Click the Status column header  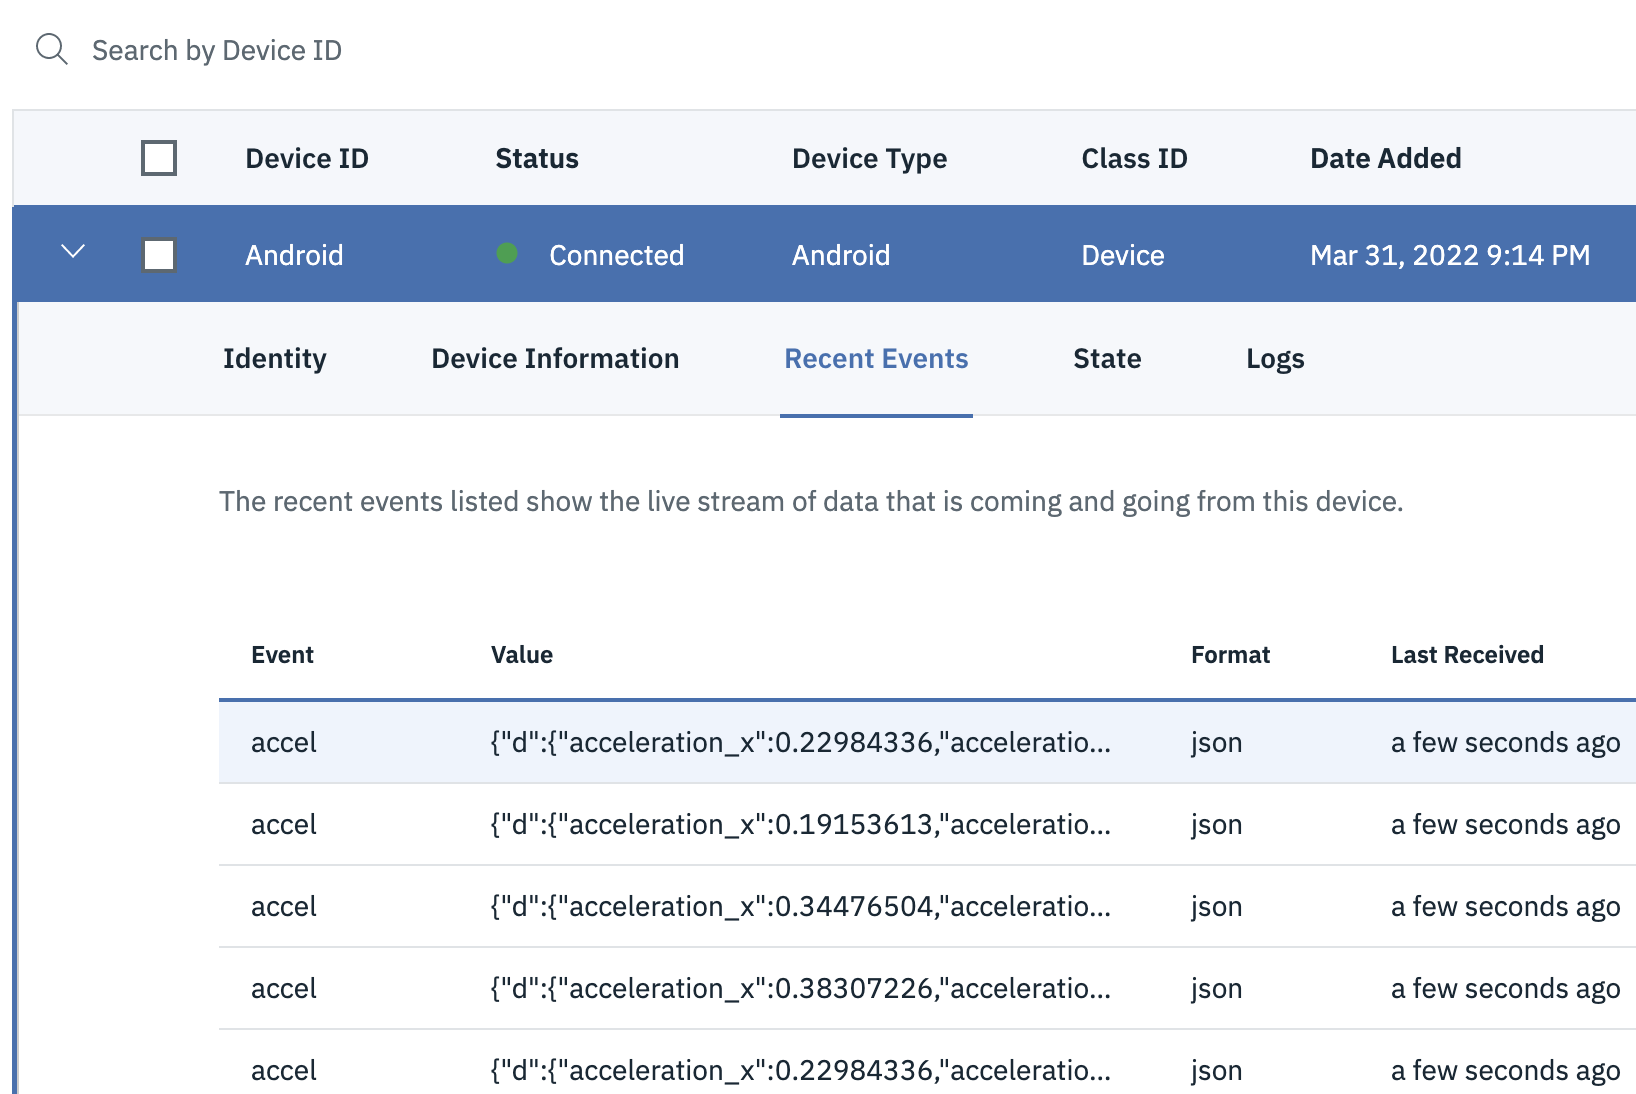pyautogui.click(x=536, y=157)
